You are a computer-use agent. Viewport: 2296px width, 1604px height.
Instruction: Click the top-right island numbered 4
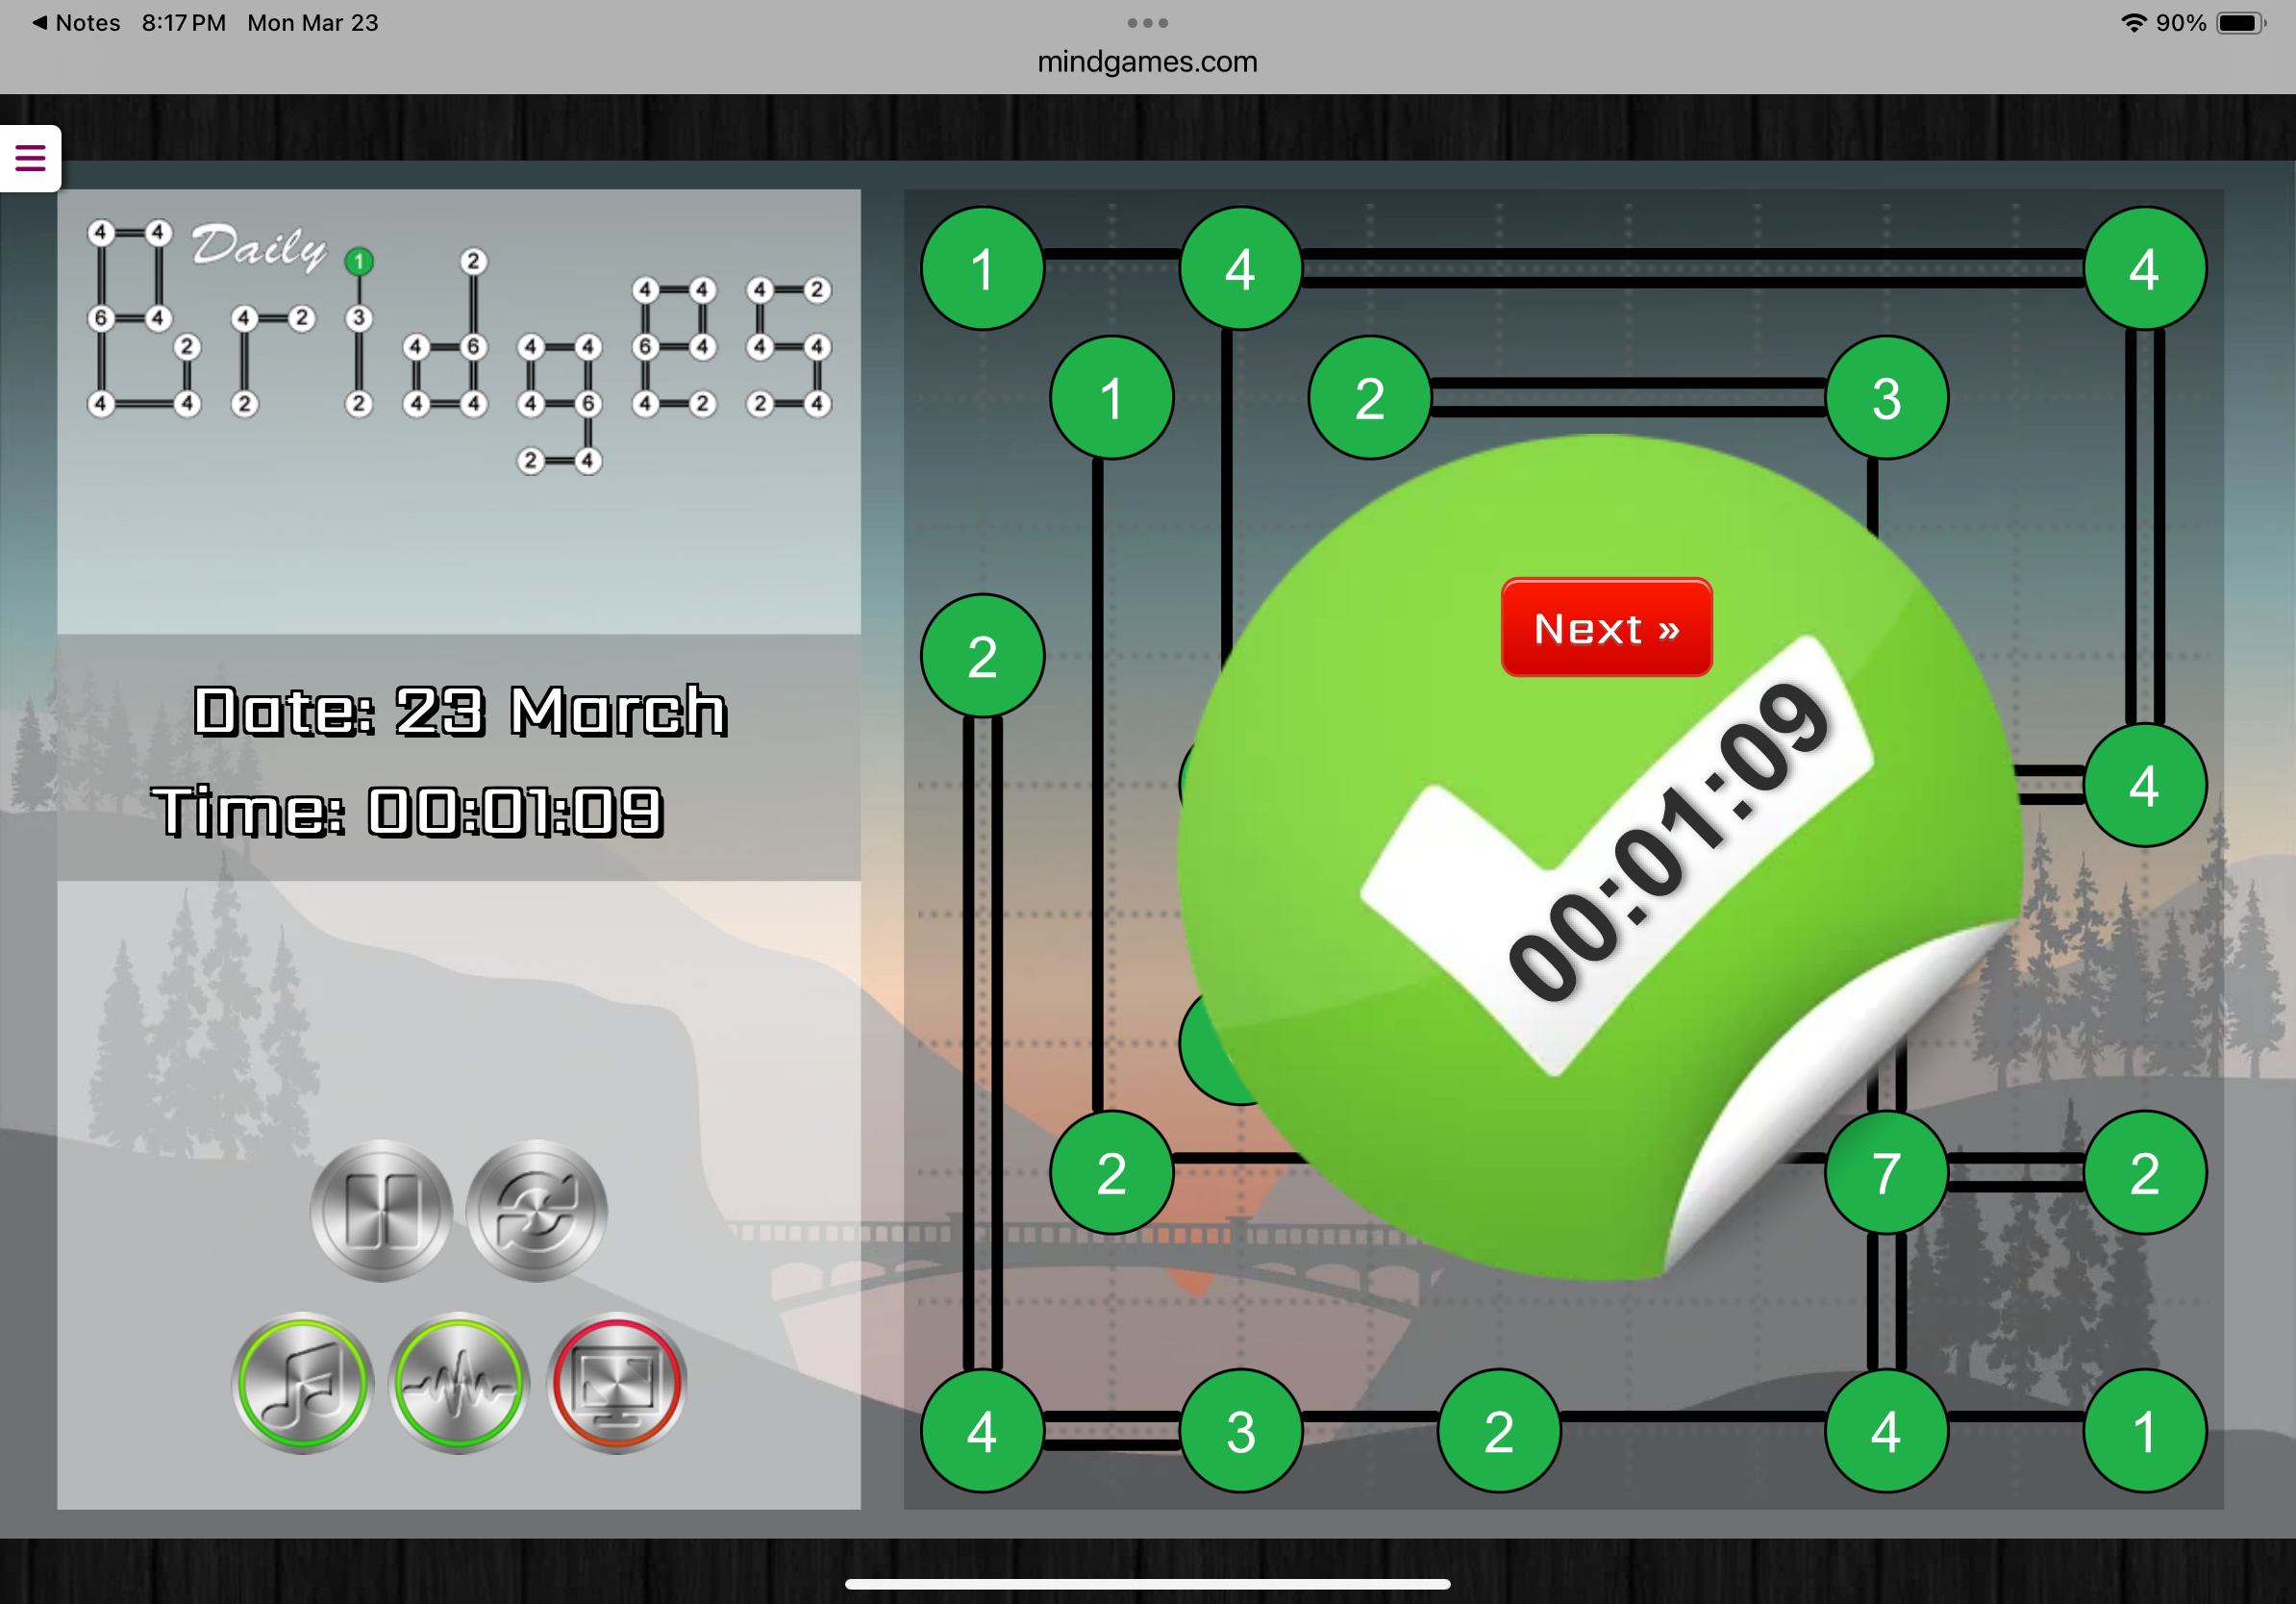tap(2144, 269)
